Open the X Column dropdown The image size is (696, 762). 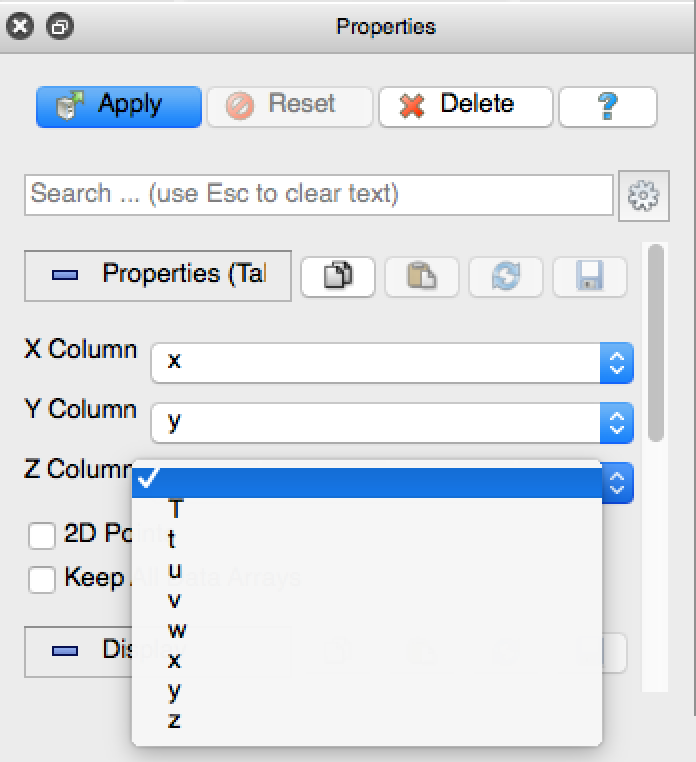[x=392, y=362]
